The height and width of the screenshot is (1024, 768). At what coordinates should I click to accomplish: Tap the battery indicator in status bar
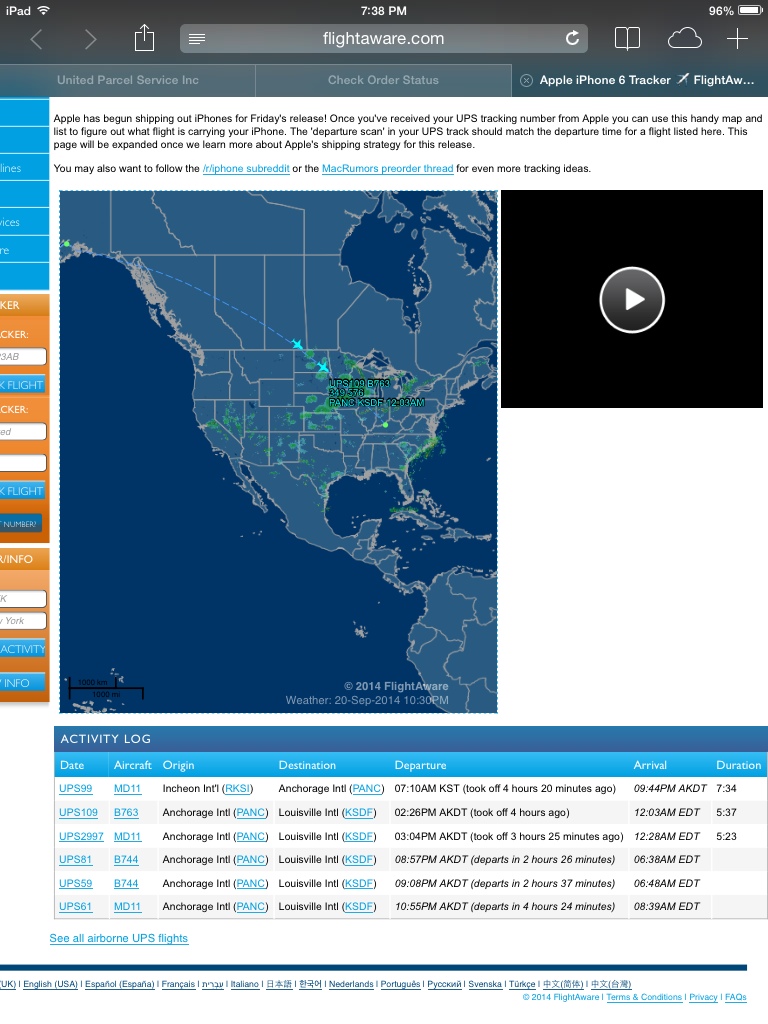pyautogui.click(x=749, y=11)
